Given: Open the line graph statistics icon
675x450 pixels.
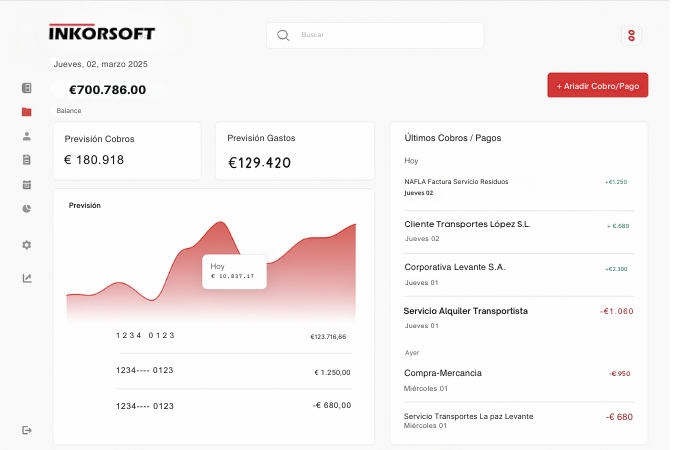Looking at the screenshot, I should click(x=27, y=278).
